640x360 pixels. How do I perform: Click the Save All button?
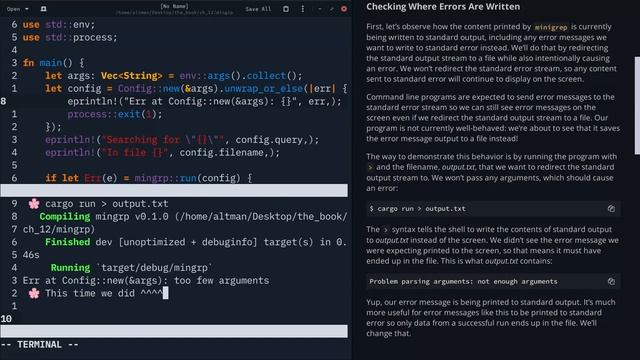click(x=258, y=9)
